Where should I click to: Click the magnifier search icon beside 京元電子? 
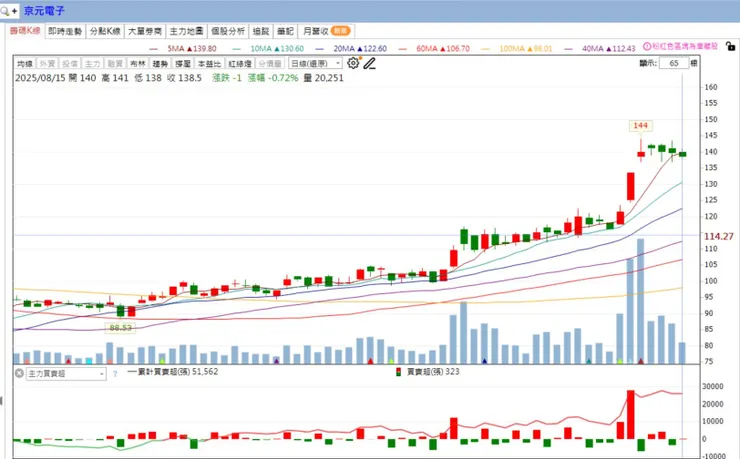5,11
